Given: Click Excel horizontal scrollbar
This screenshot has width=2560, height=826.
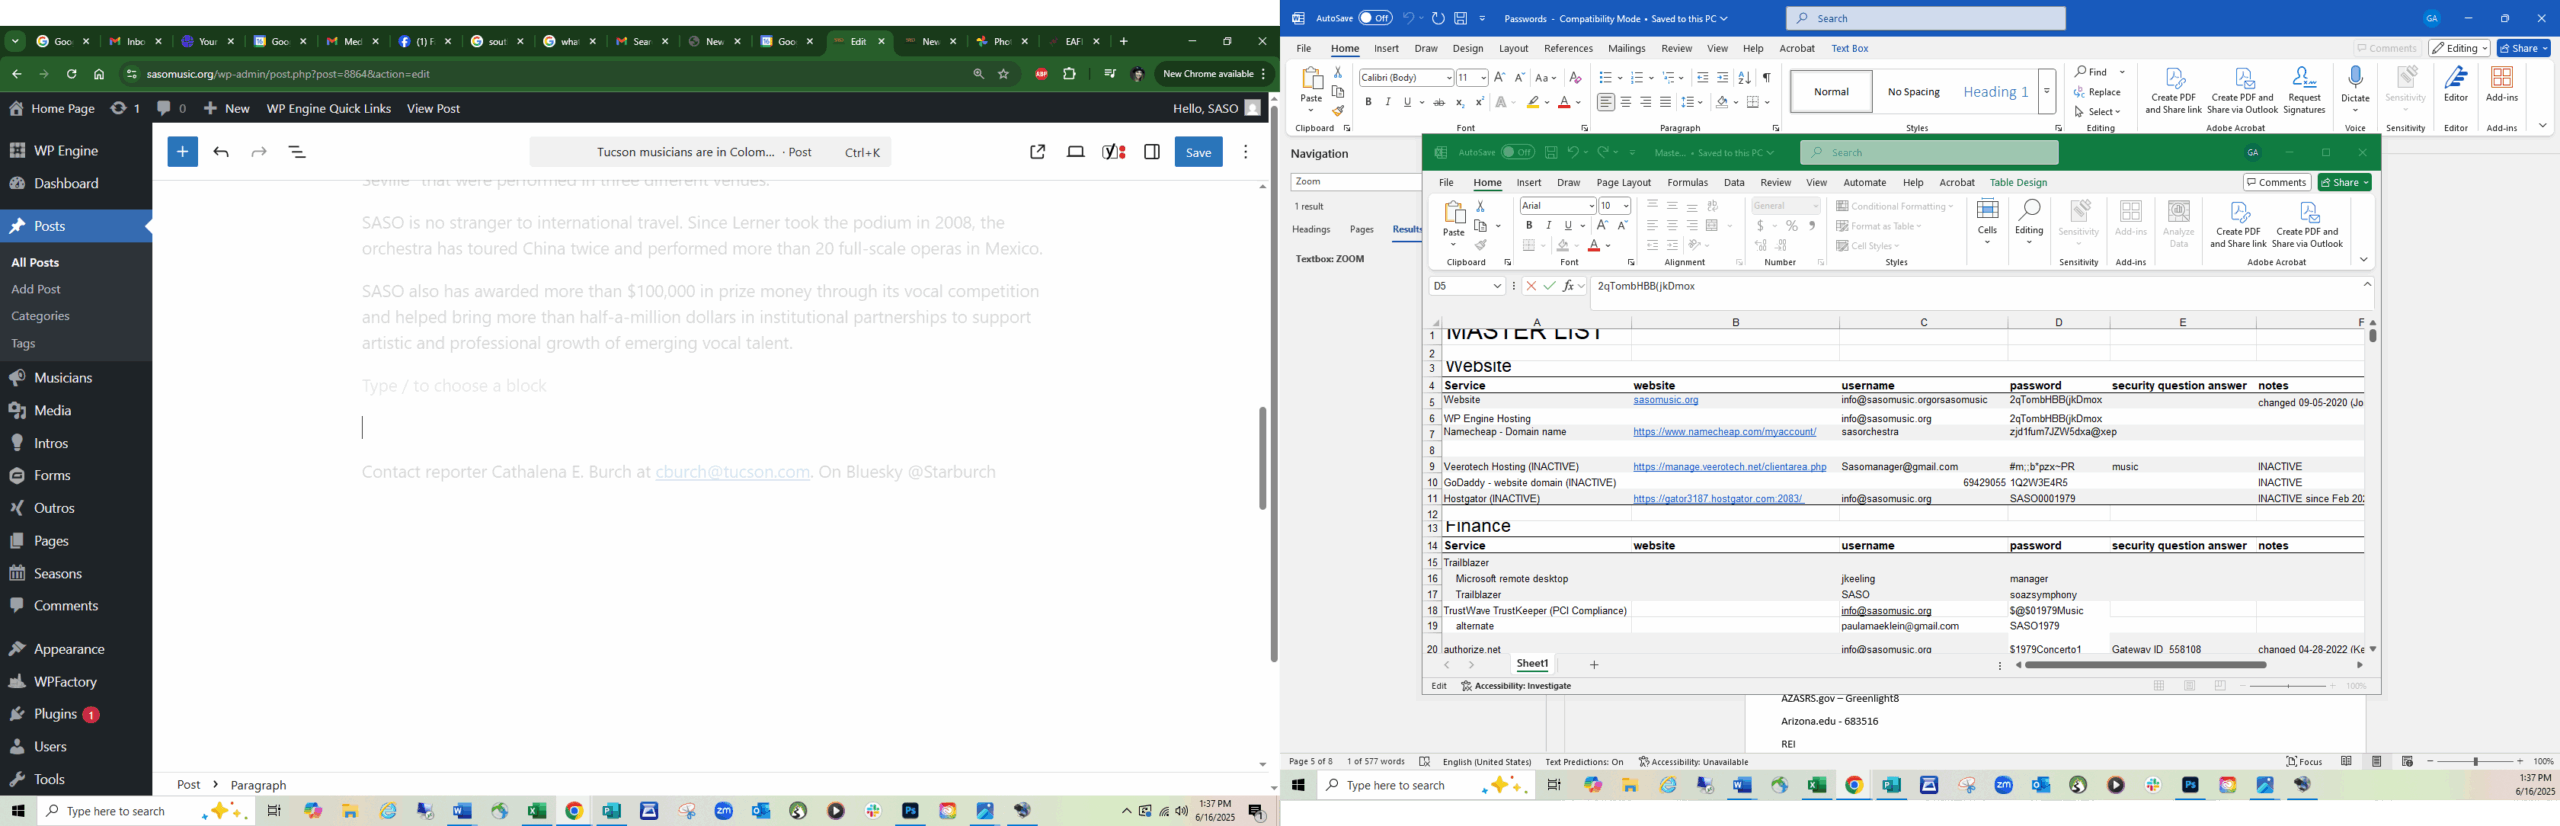Looking at the screenshot, I should 2144,665.
